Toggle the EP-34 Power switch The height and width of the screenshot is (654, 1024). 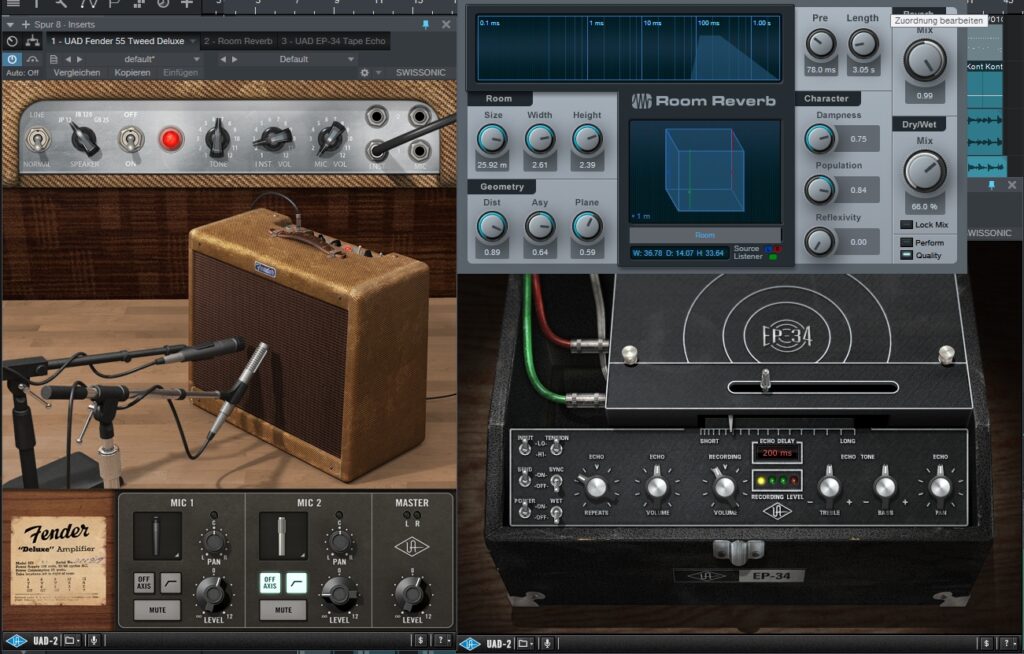click(x=524, y=512)
